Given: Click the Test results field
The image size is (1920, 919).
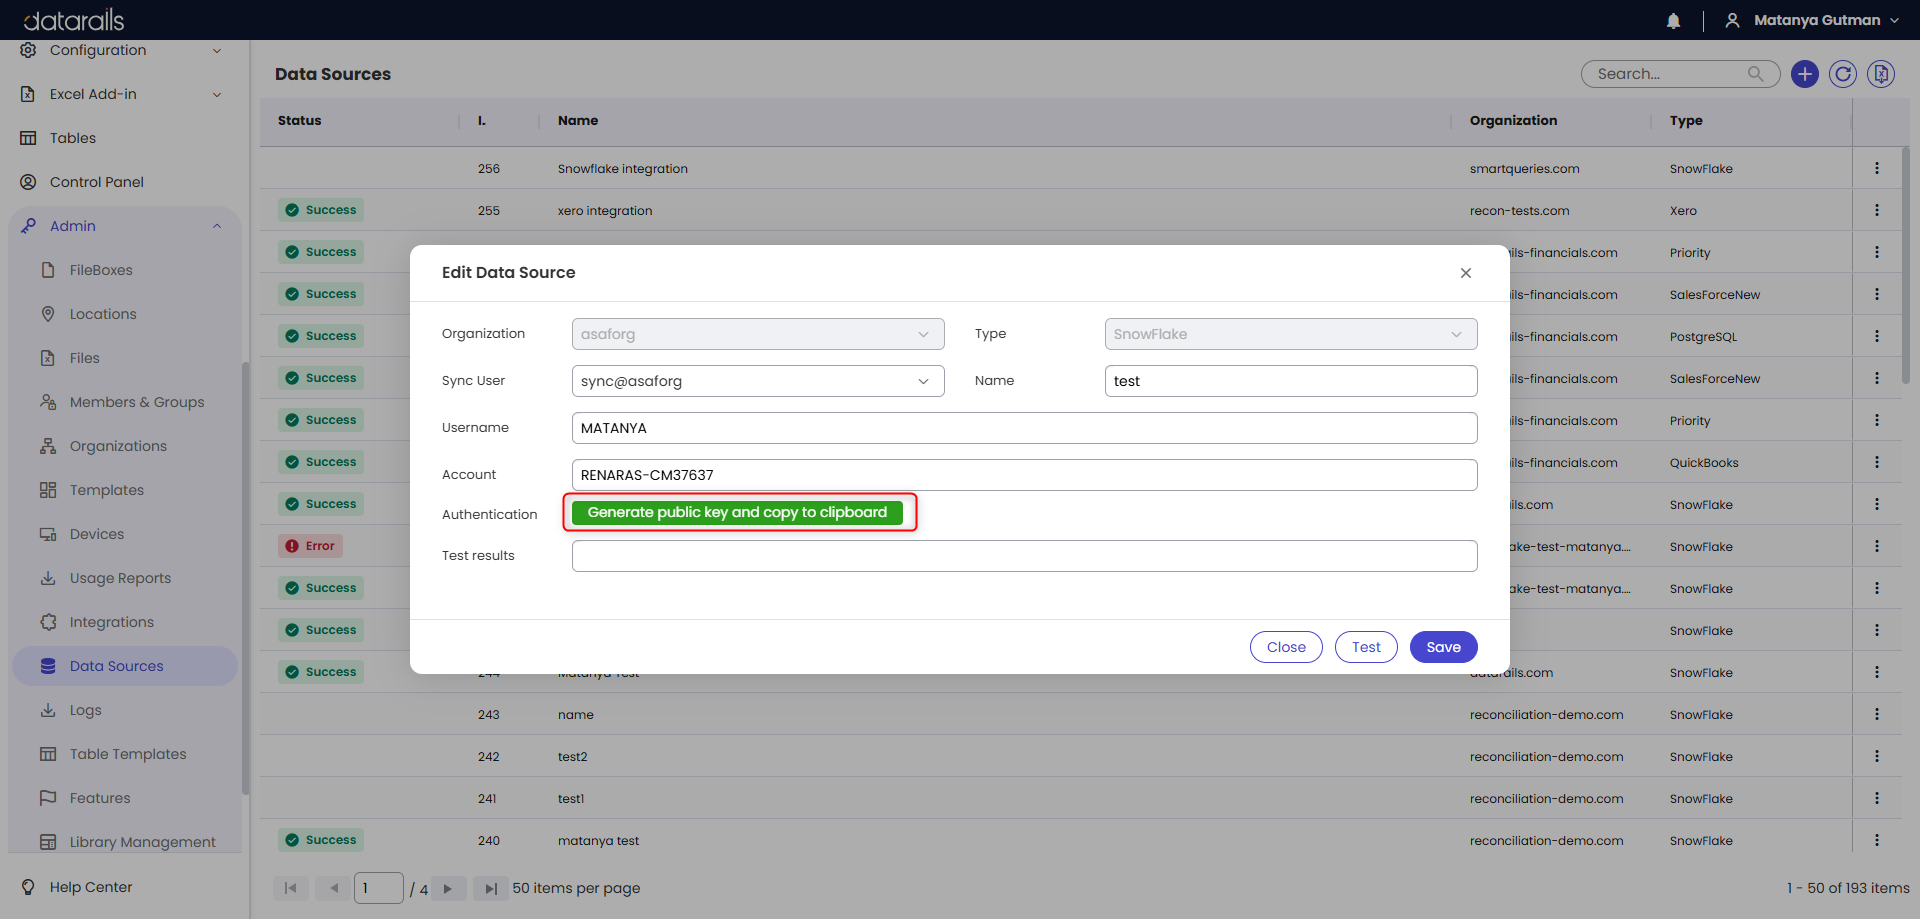Looking at the screenshot, I should 1025,556.
